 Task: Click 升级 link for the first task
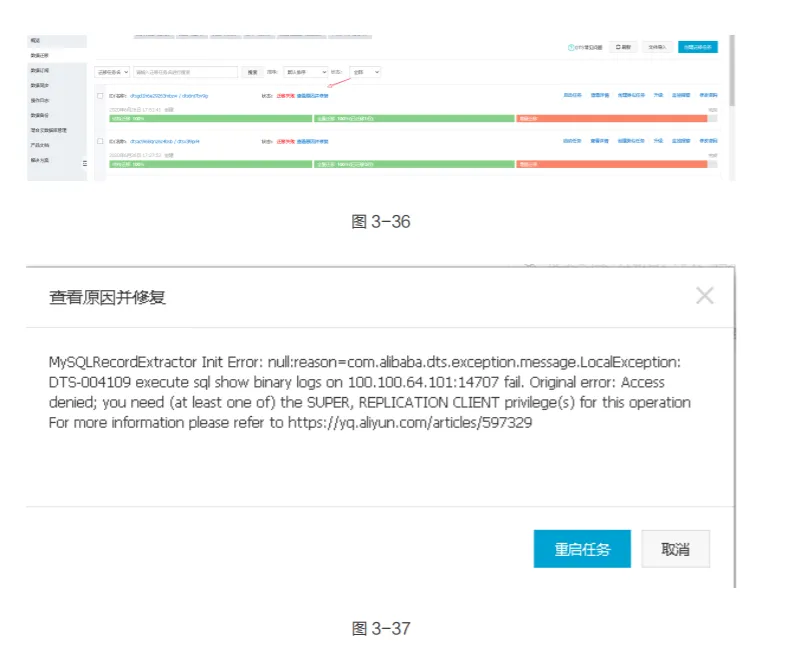(x=658, y=95)
